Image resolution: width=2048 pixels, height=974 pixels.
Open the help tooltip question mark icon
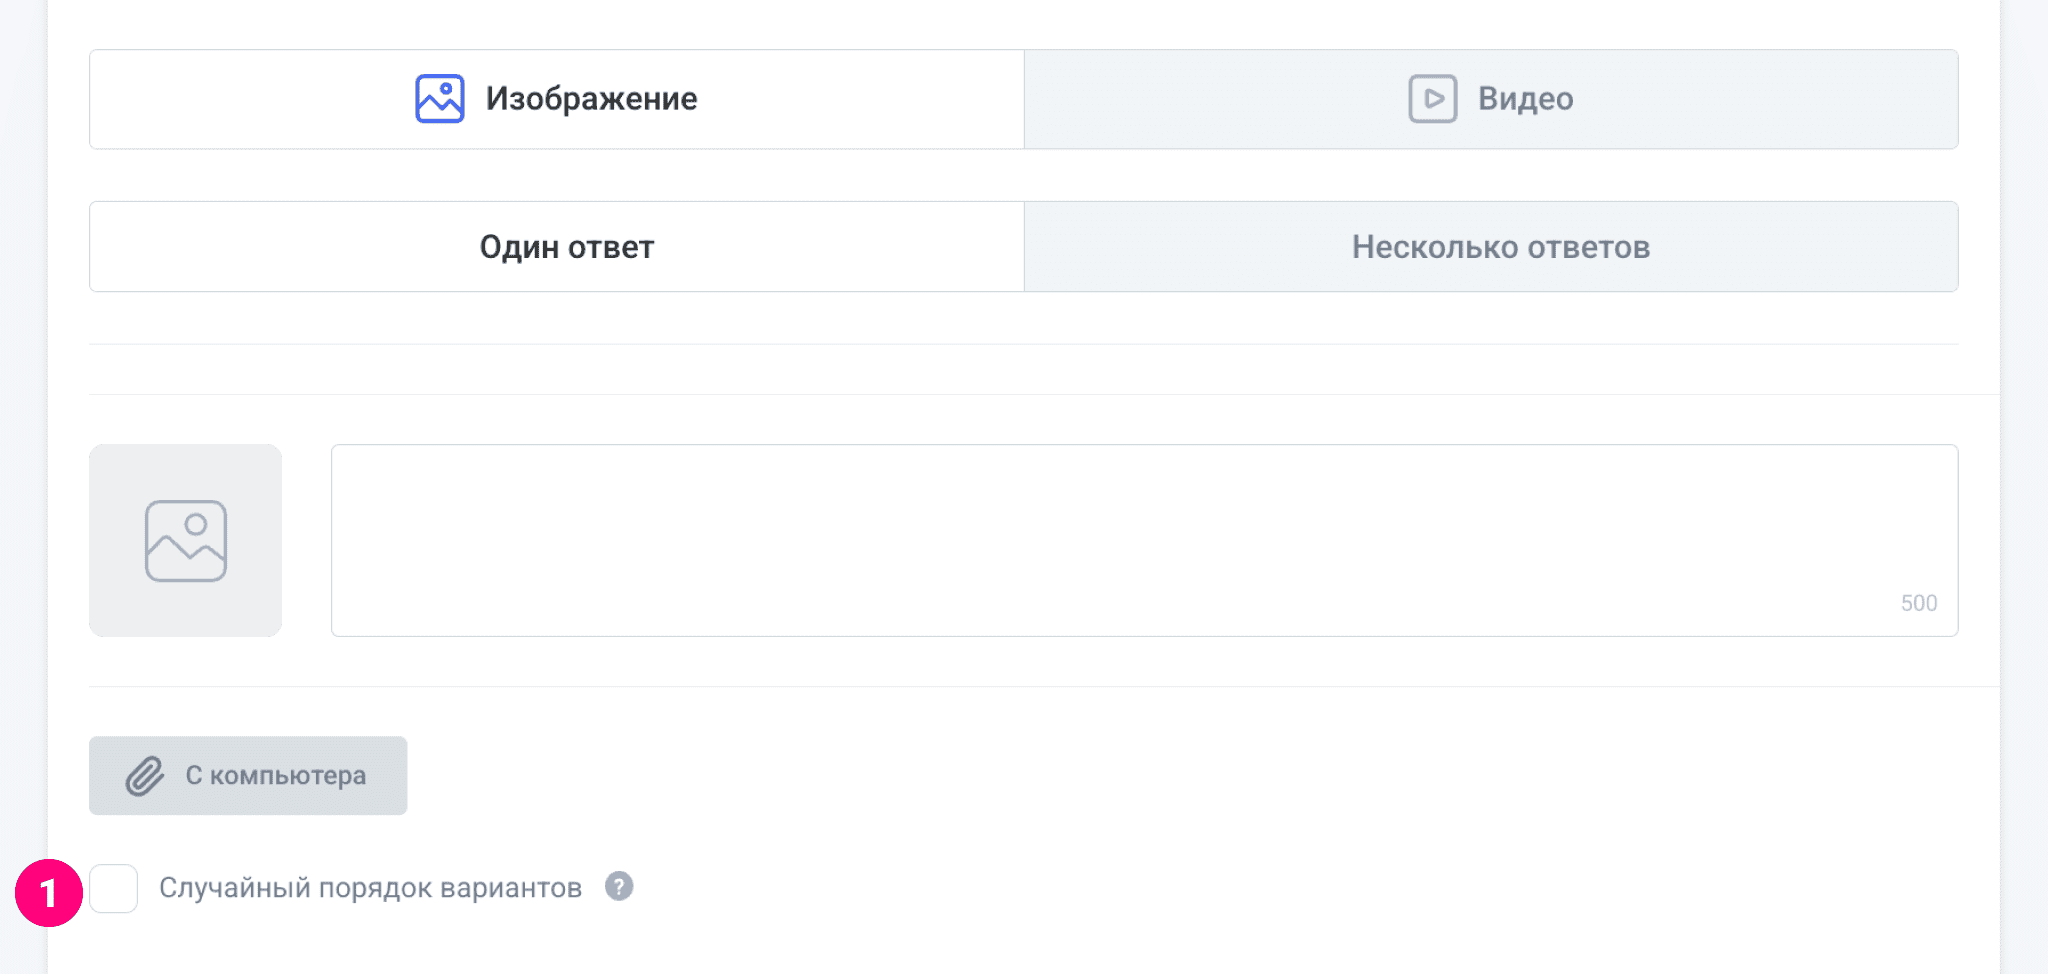[x=619, y=887]
